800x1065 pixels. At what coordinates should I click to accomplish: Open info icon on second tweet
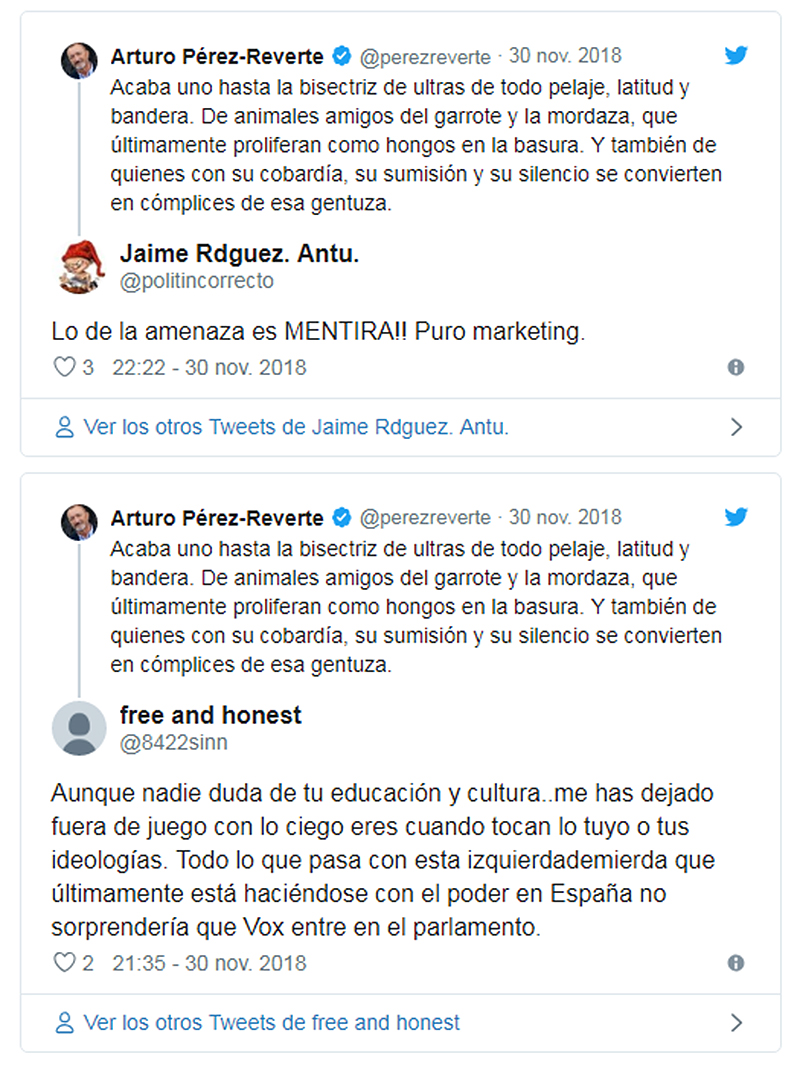(x=735, y=963)
